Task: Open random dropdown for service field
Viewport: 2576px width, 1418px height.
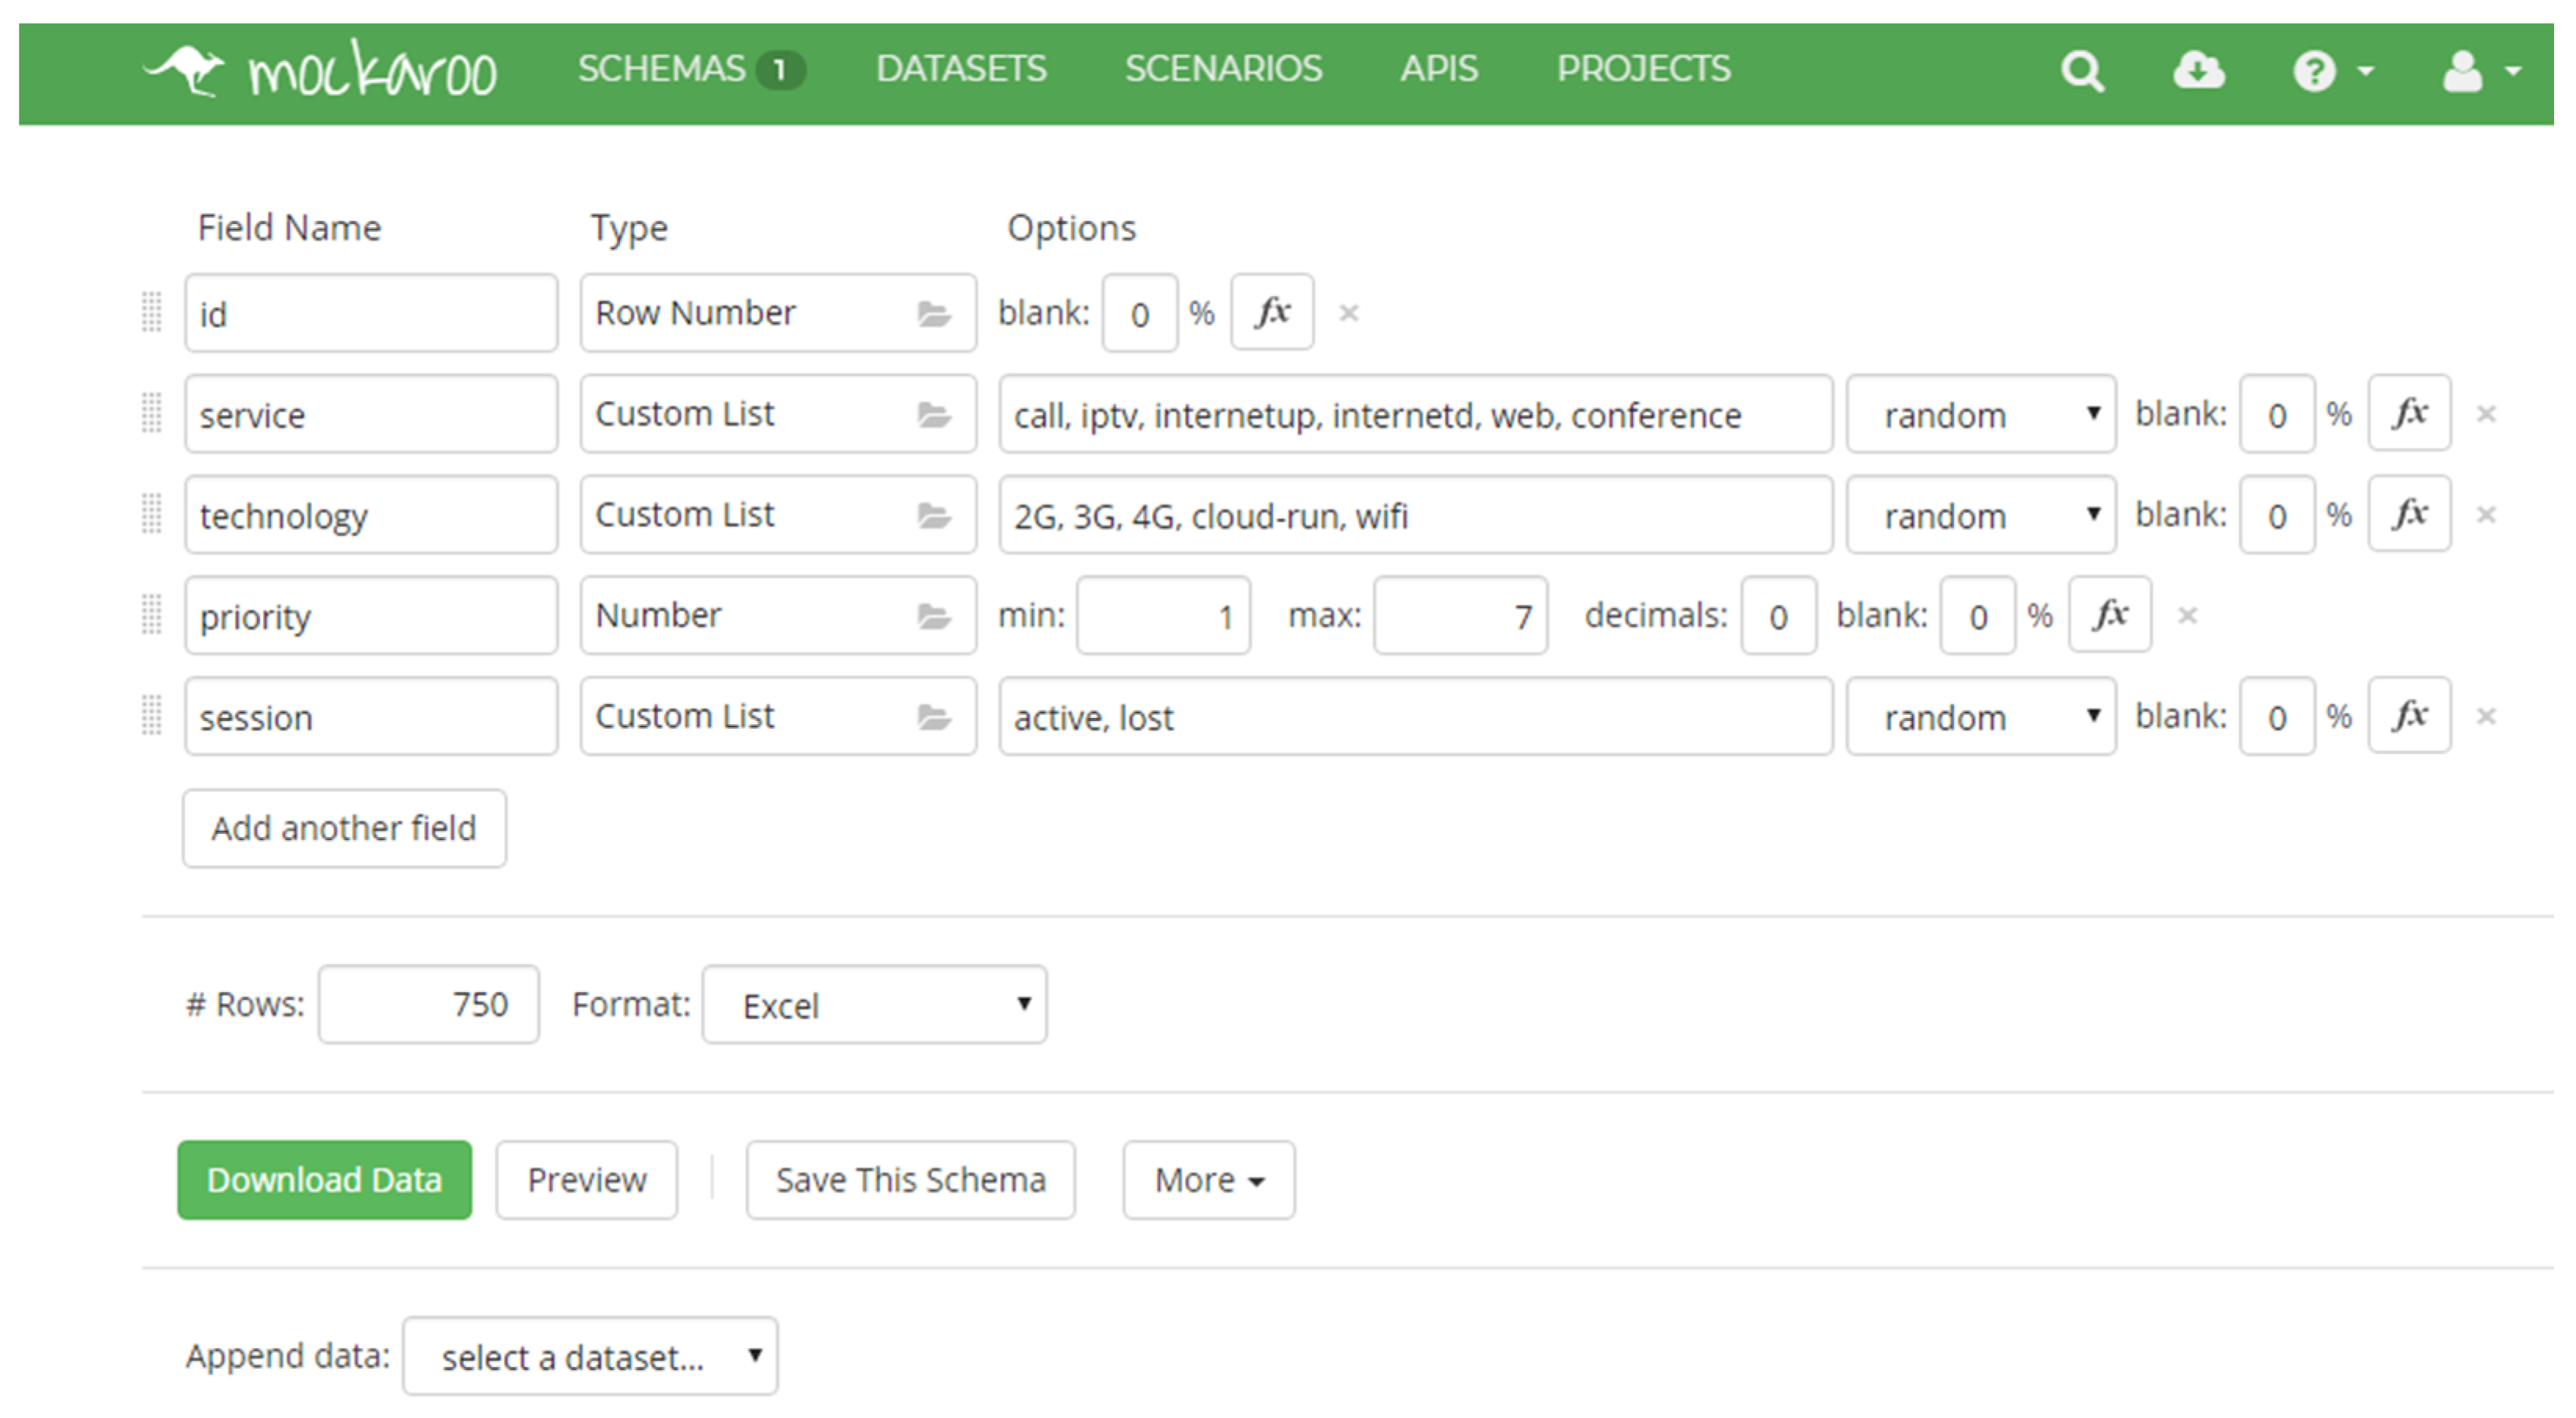Action: click(1980, 414)
